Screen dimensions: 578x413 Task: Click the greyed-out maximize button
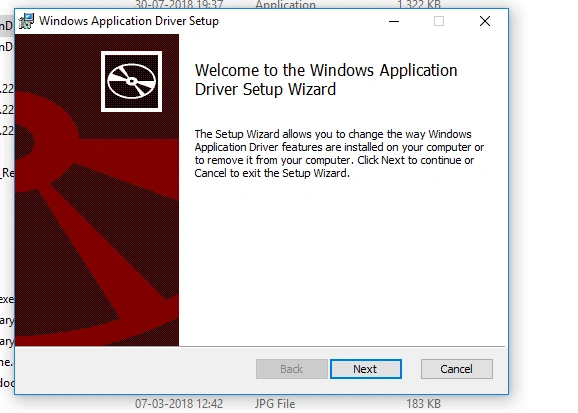point(439,21)
